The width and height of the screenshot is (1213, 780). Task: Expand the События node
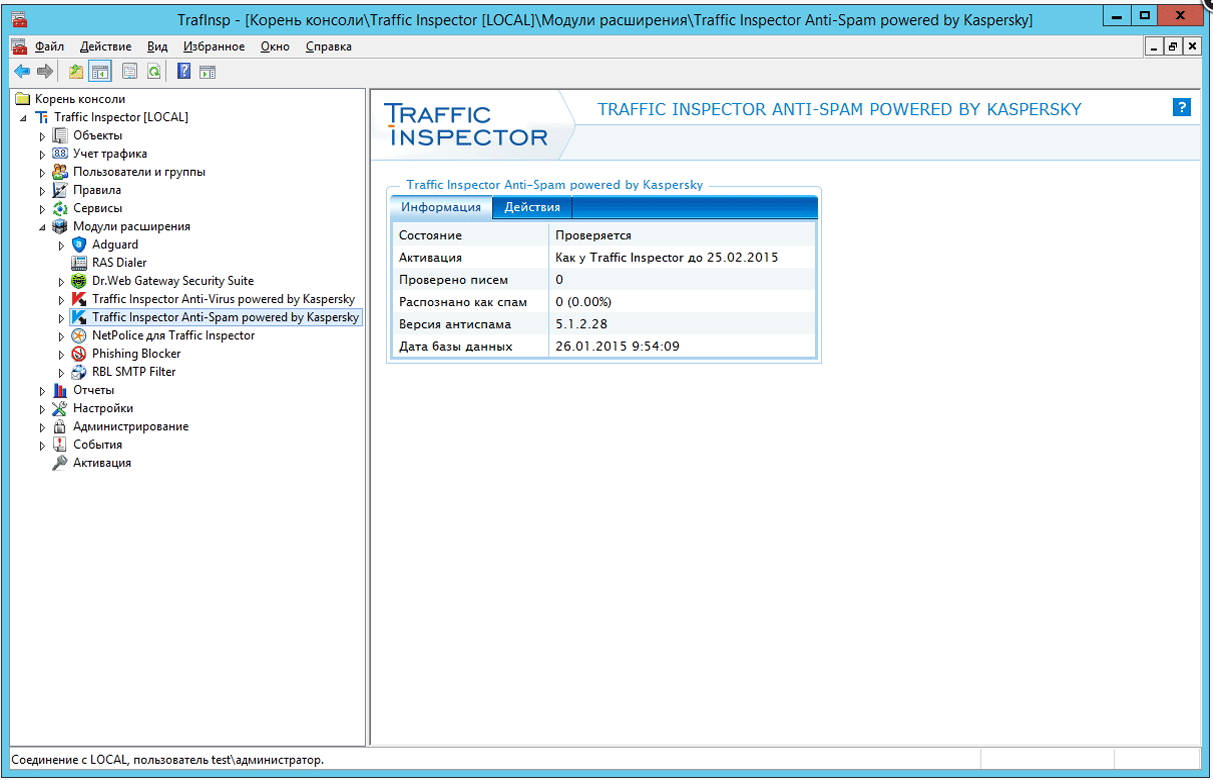pyautogui.click(x=43, y=445)
